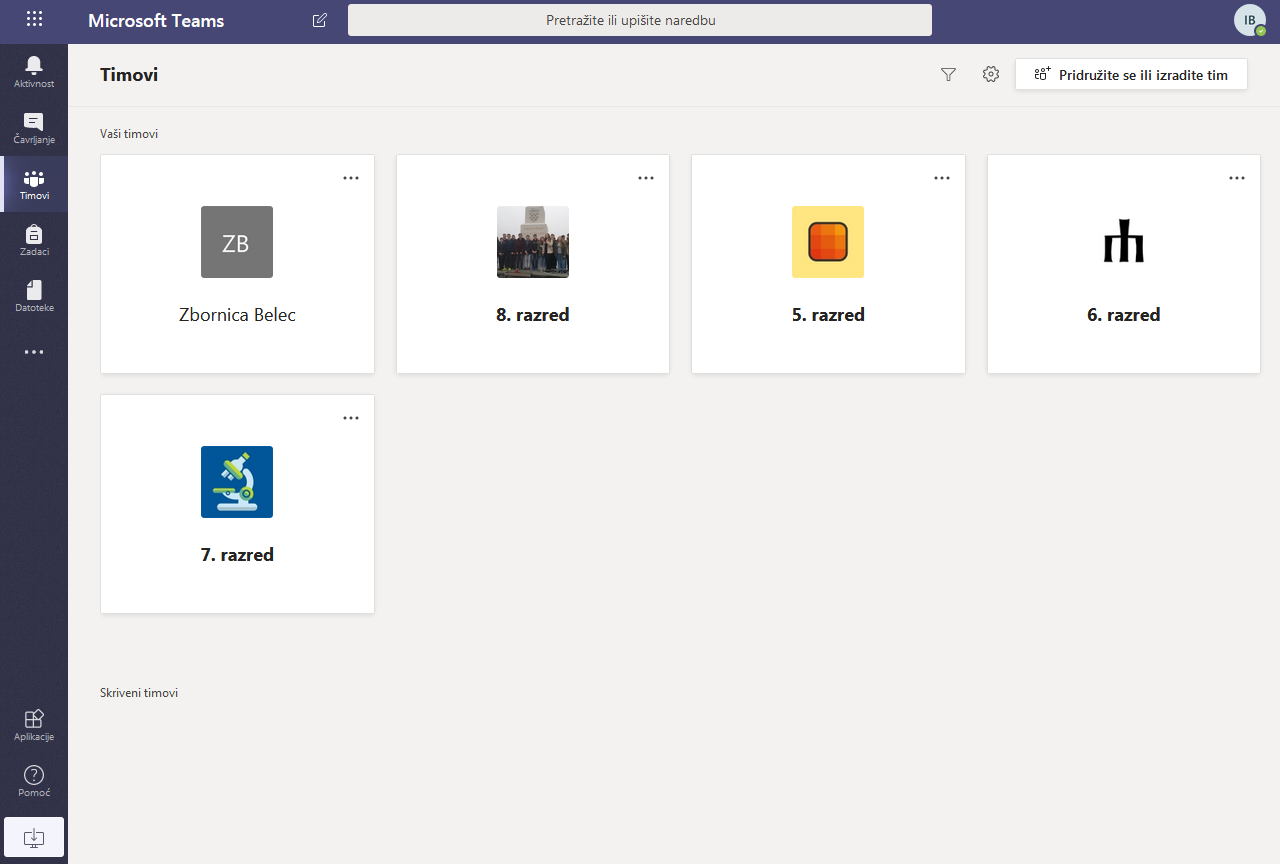Expand the Skriveni timovi section

pos(139,692)
